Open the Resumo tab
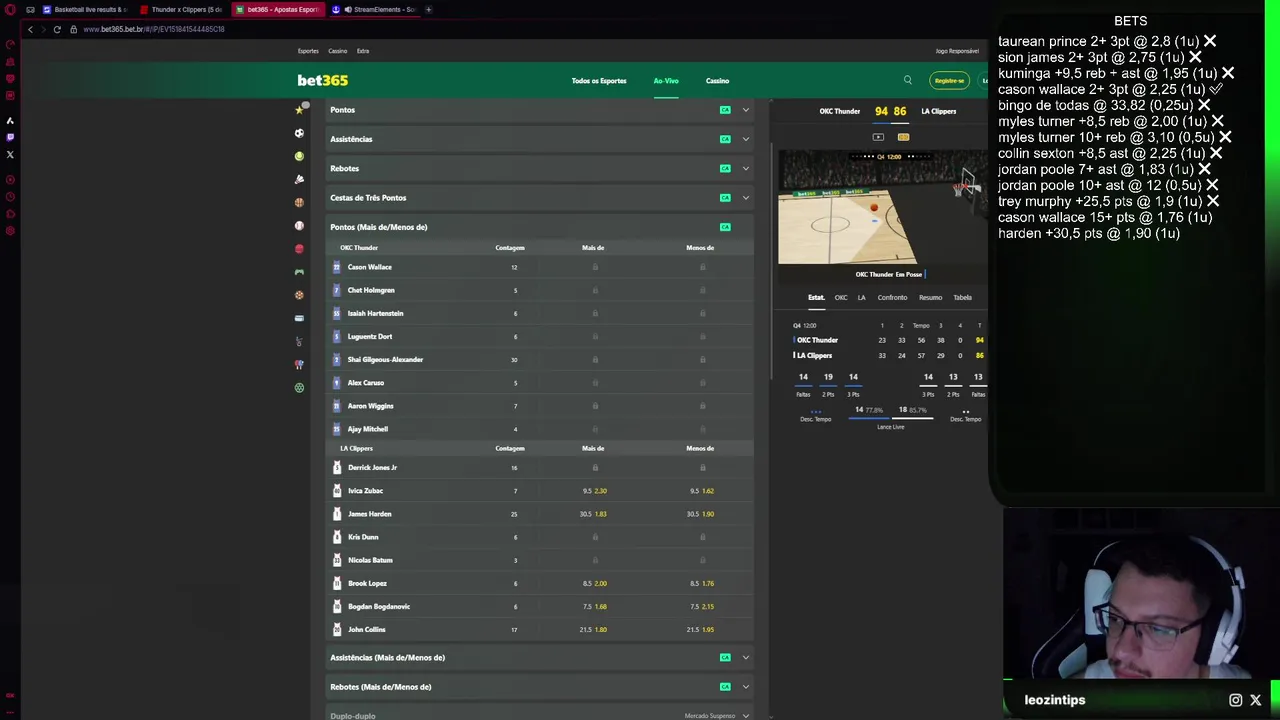The image size is (1280, 720). [x=930, y=297]
